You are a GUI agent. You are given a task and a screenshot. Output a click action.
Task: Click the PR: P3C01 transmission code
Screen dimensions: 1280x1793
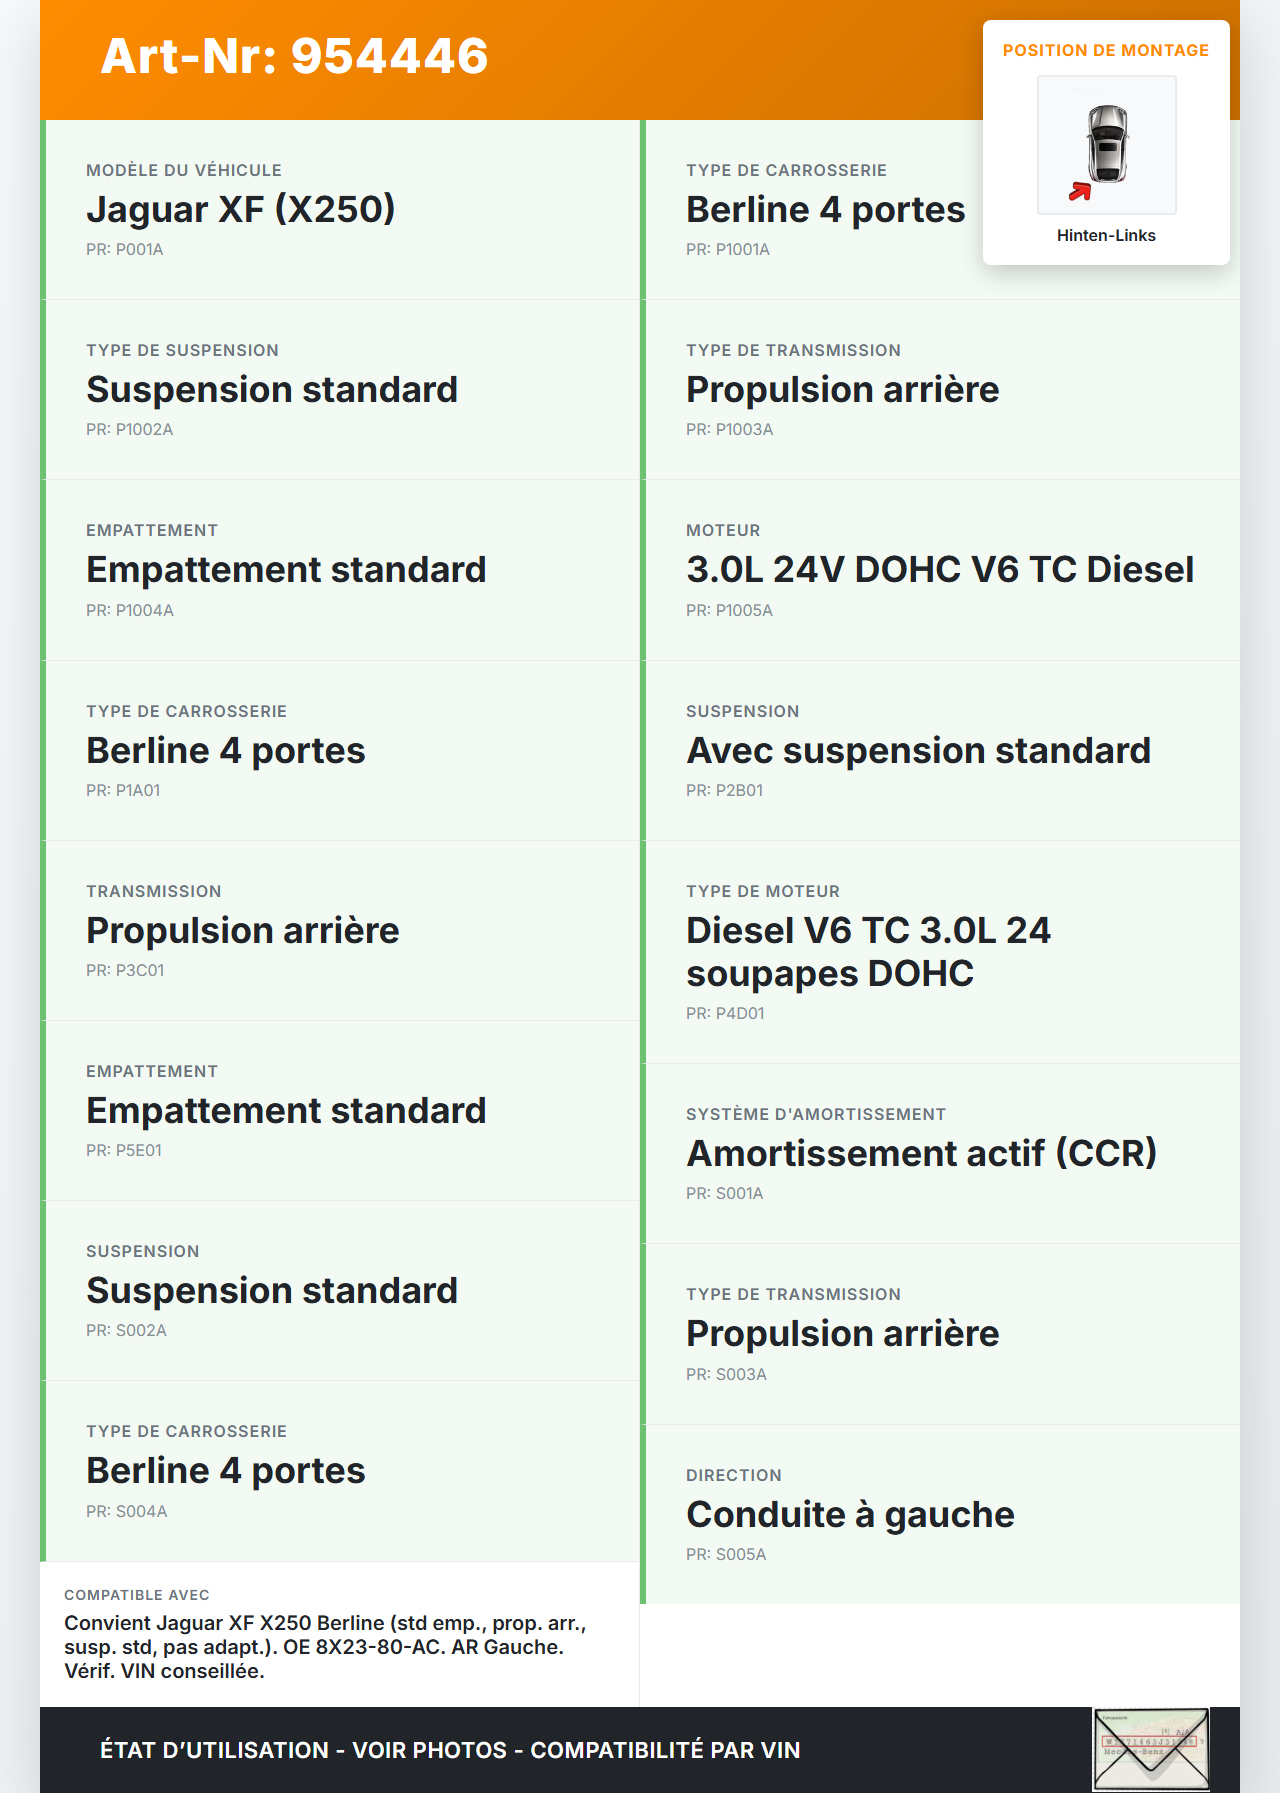coord(125,970)
